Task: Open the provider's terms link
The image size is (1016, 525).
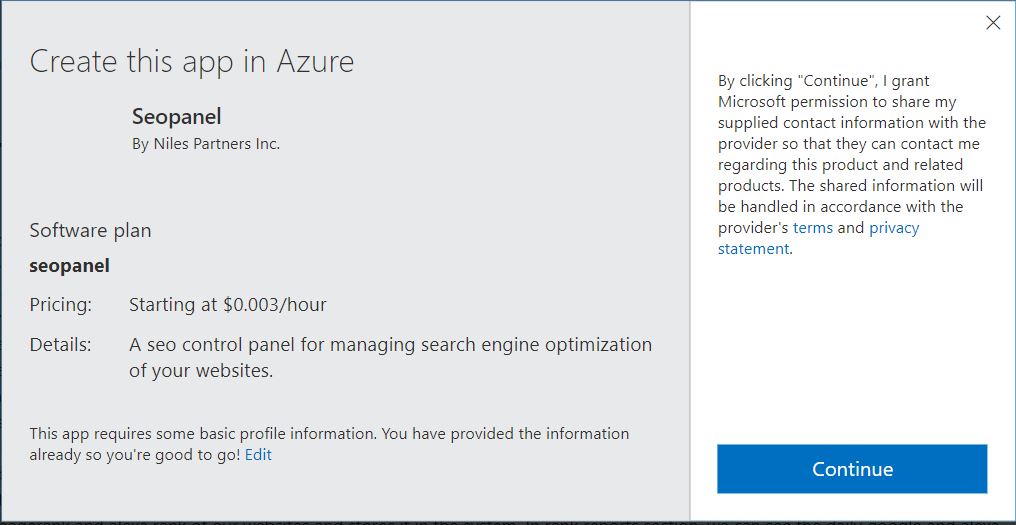Action: click(812, 228)
